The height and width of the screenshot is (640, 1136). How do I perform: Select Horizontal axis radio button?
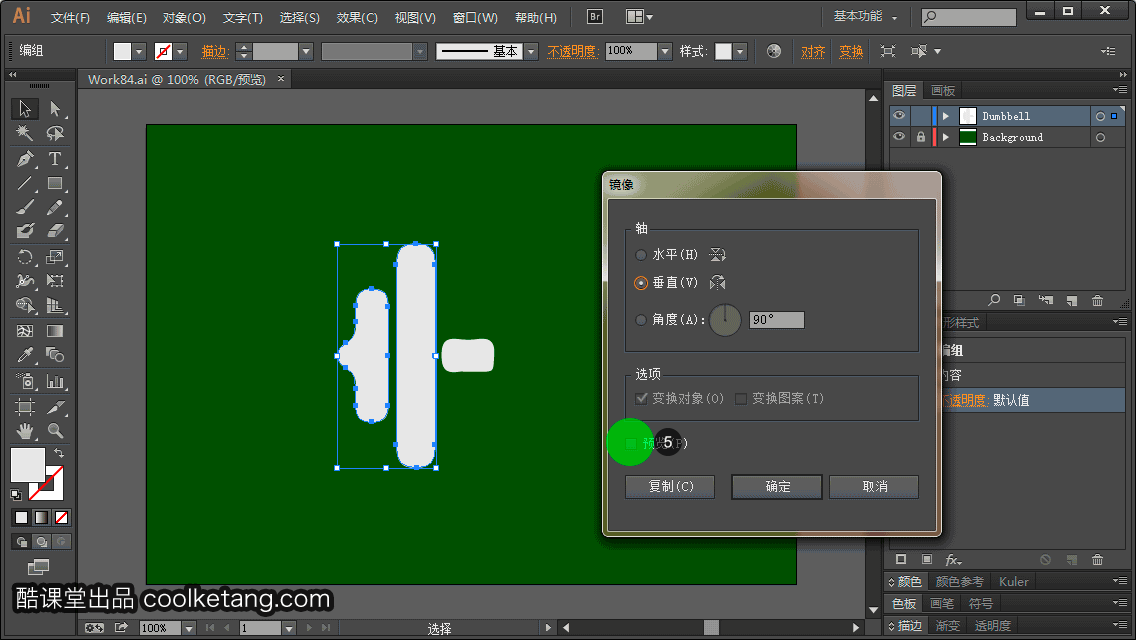coord(640,255)
